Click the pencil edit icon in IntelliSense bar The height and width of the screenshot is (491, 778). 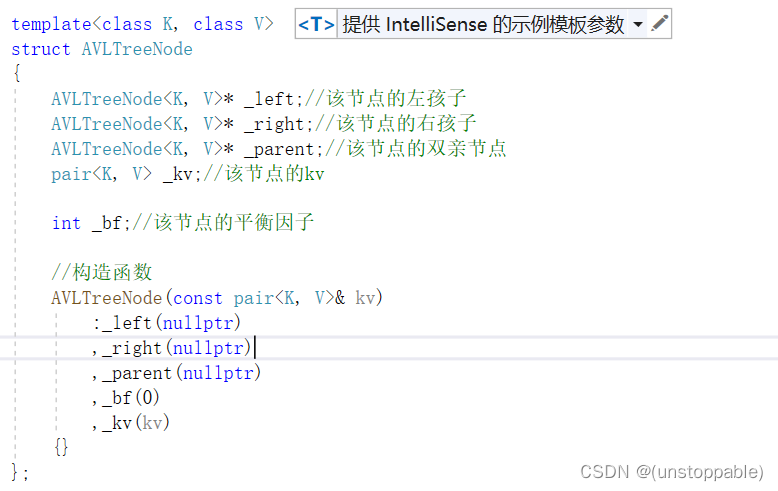click(659, 24)
